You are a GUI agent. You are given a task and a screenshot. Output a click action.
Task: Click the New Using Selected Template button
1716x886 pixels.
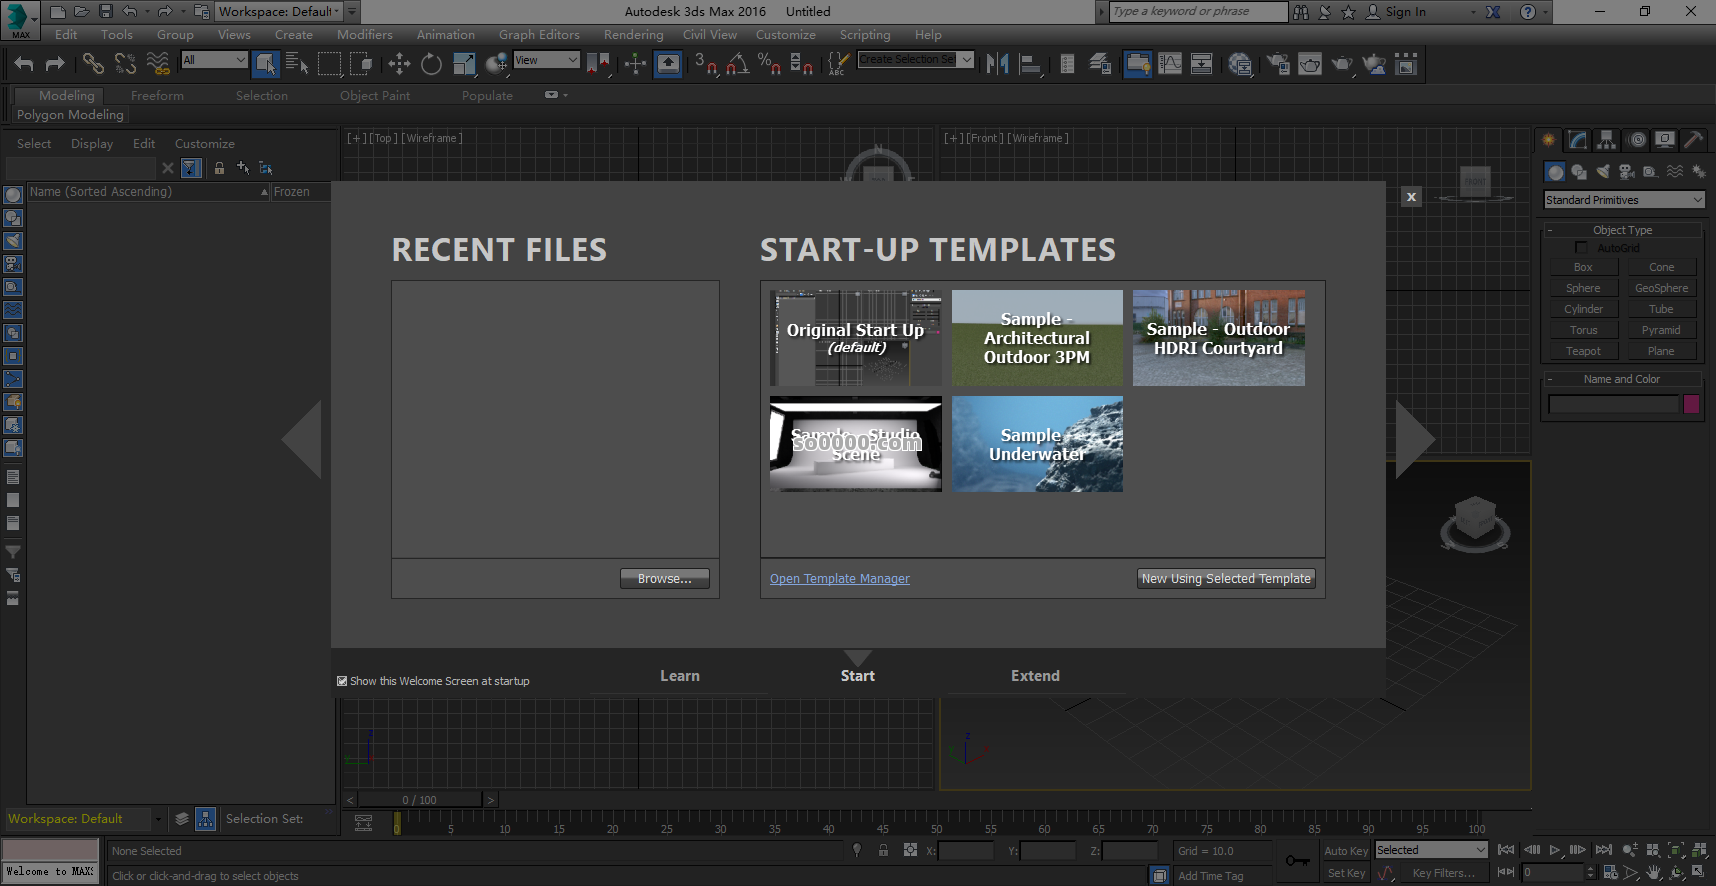click(1226, 579)
